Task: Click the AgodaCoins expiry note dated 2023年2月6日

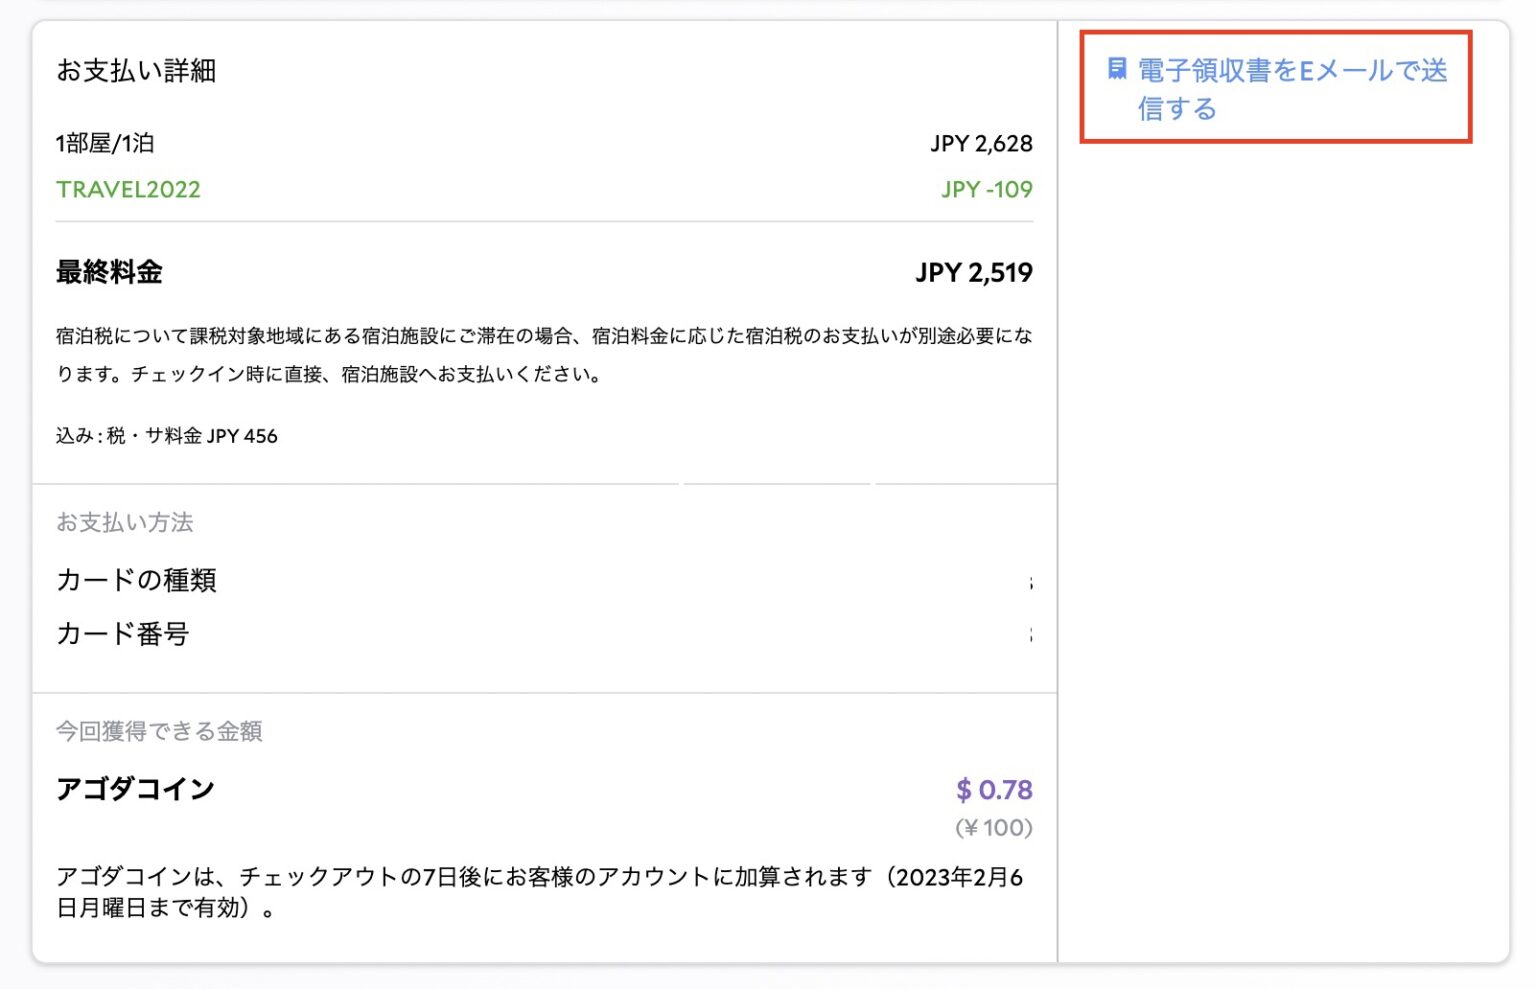Action: click(x=545, y=892)
